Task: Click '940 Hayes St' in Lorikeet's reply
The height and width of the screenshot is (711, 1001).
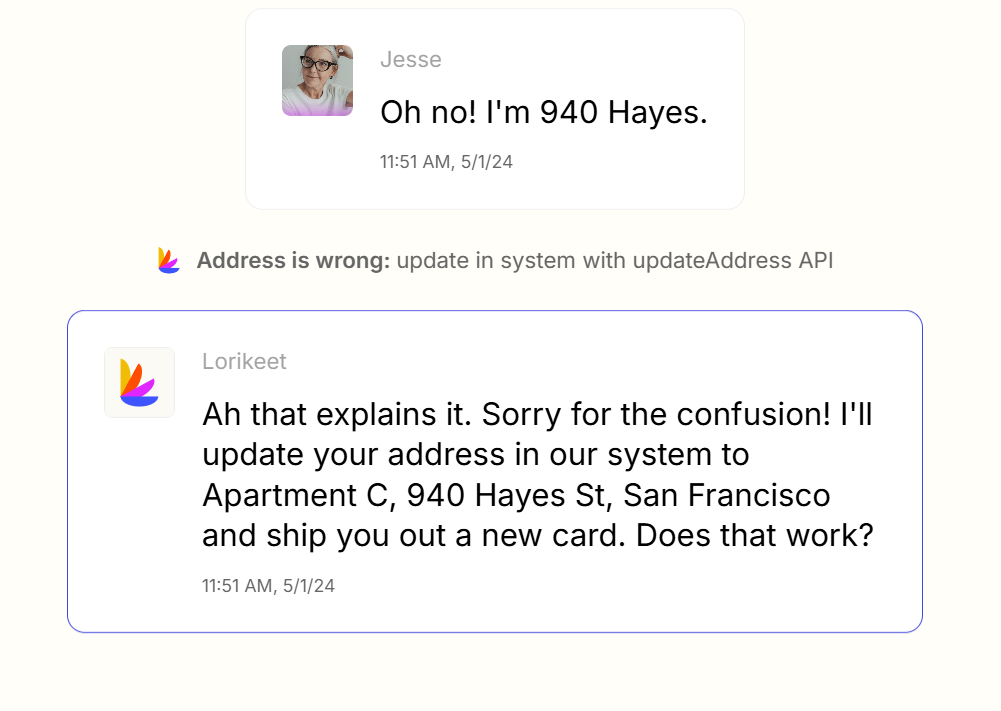Action: coord(506,495)
